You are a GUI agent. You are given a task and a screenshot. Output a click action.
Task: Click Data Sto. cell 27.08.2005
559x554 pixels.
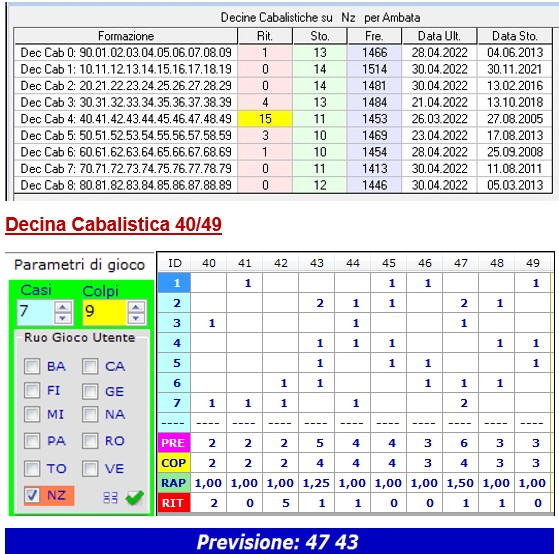point(515,119)
